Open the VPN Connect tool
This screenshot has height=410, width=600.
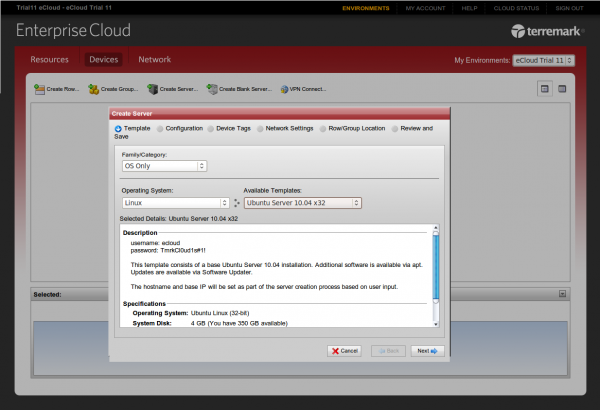tap(303, 89)
